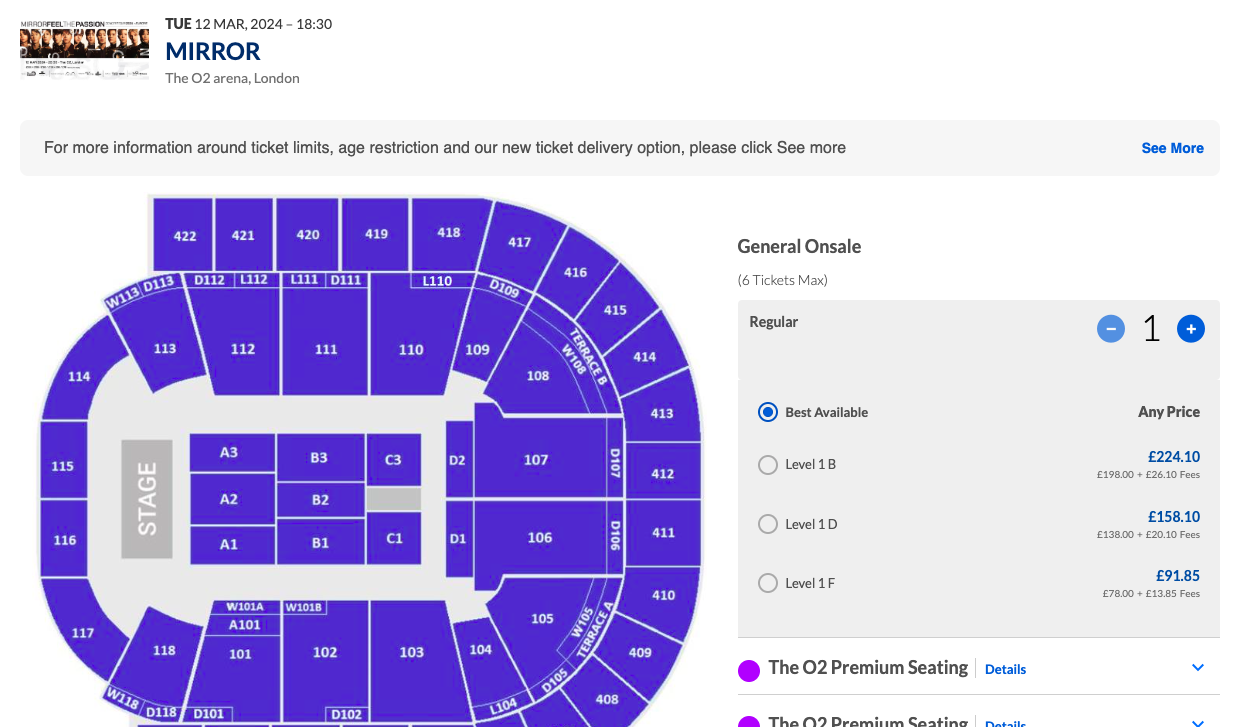Expand the first O2 Premium Seating section
The width and height of the screenshot is (1251, 727).
click(x=1198, y=668)
